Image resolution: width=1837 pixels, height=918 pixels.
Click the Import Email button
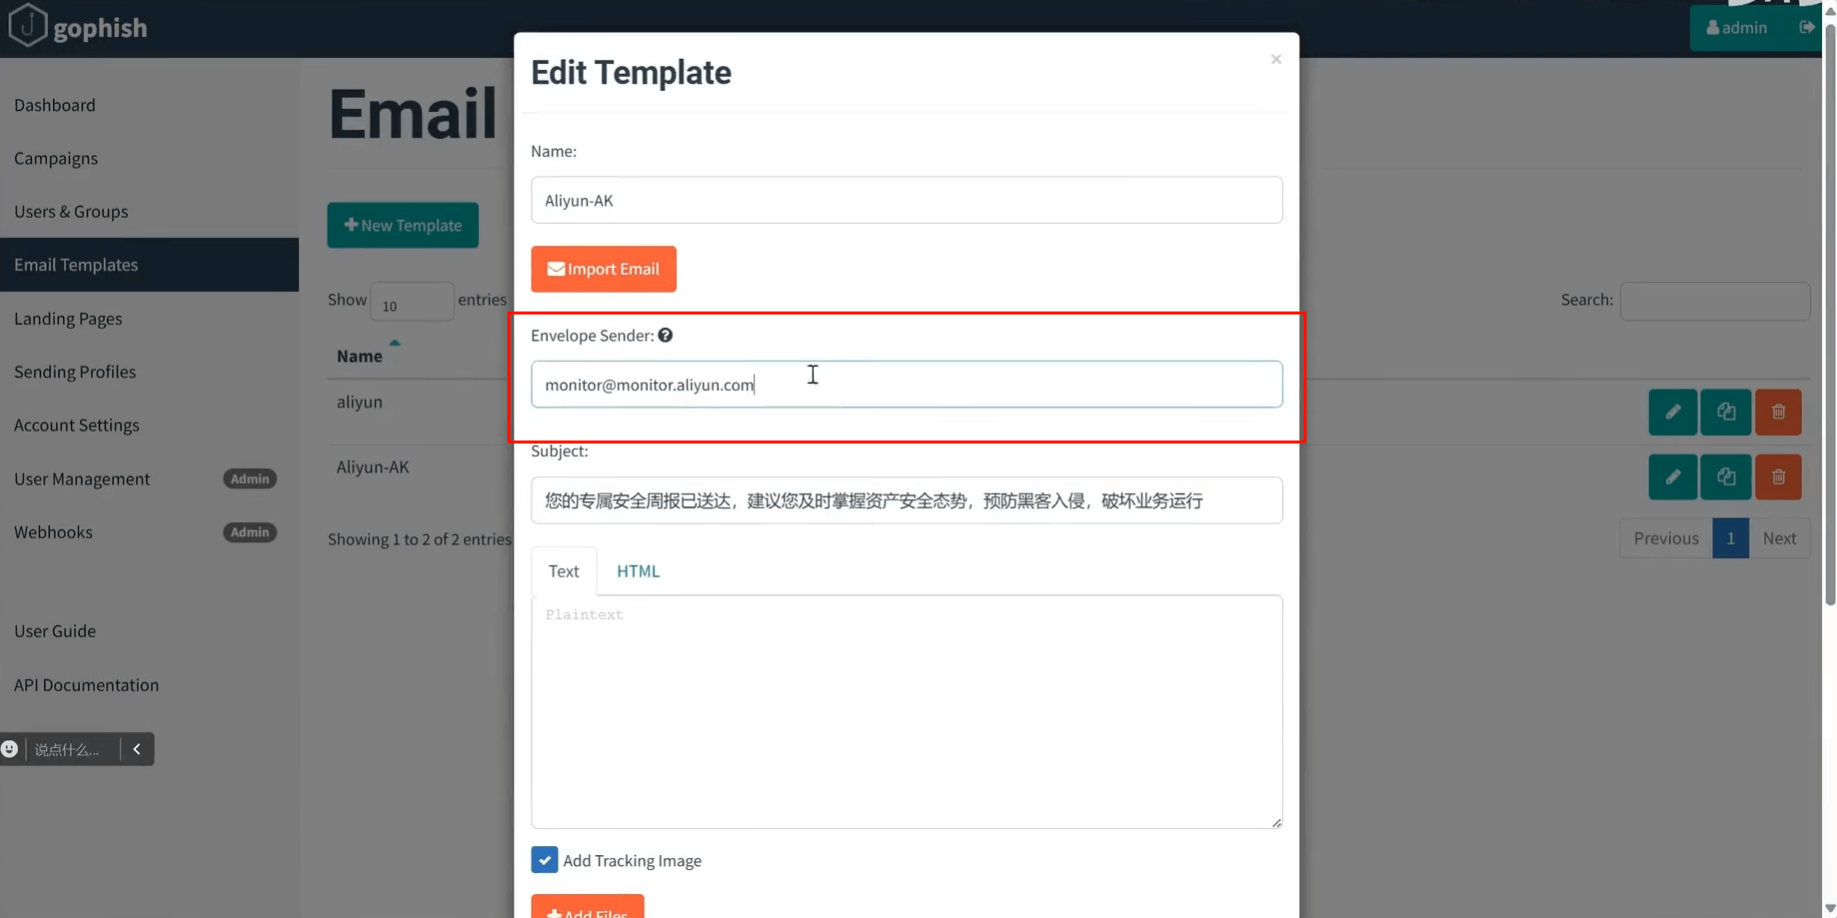(603, 269)
